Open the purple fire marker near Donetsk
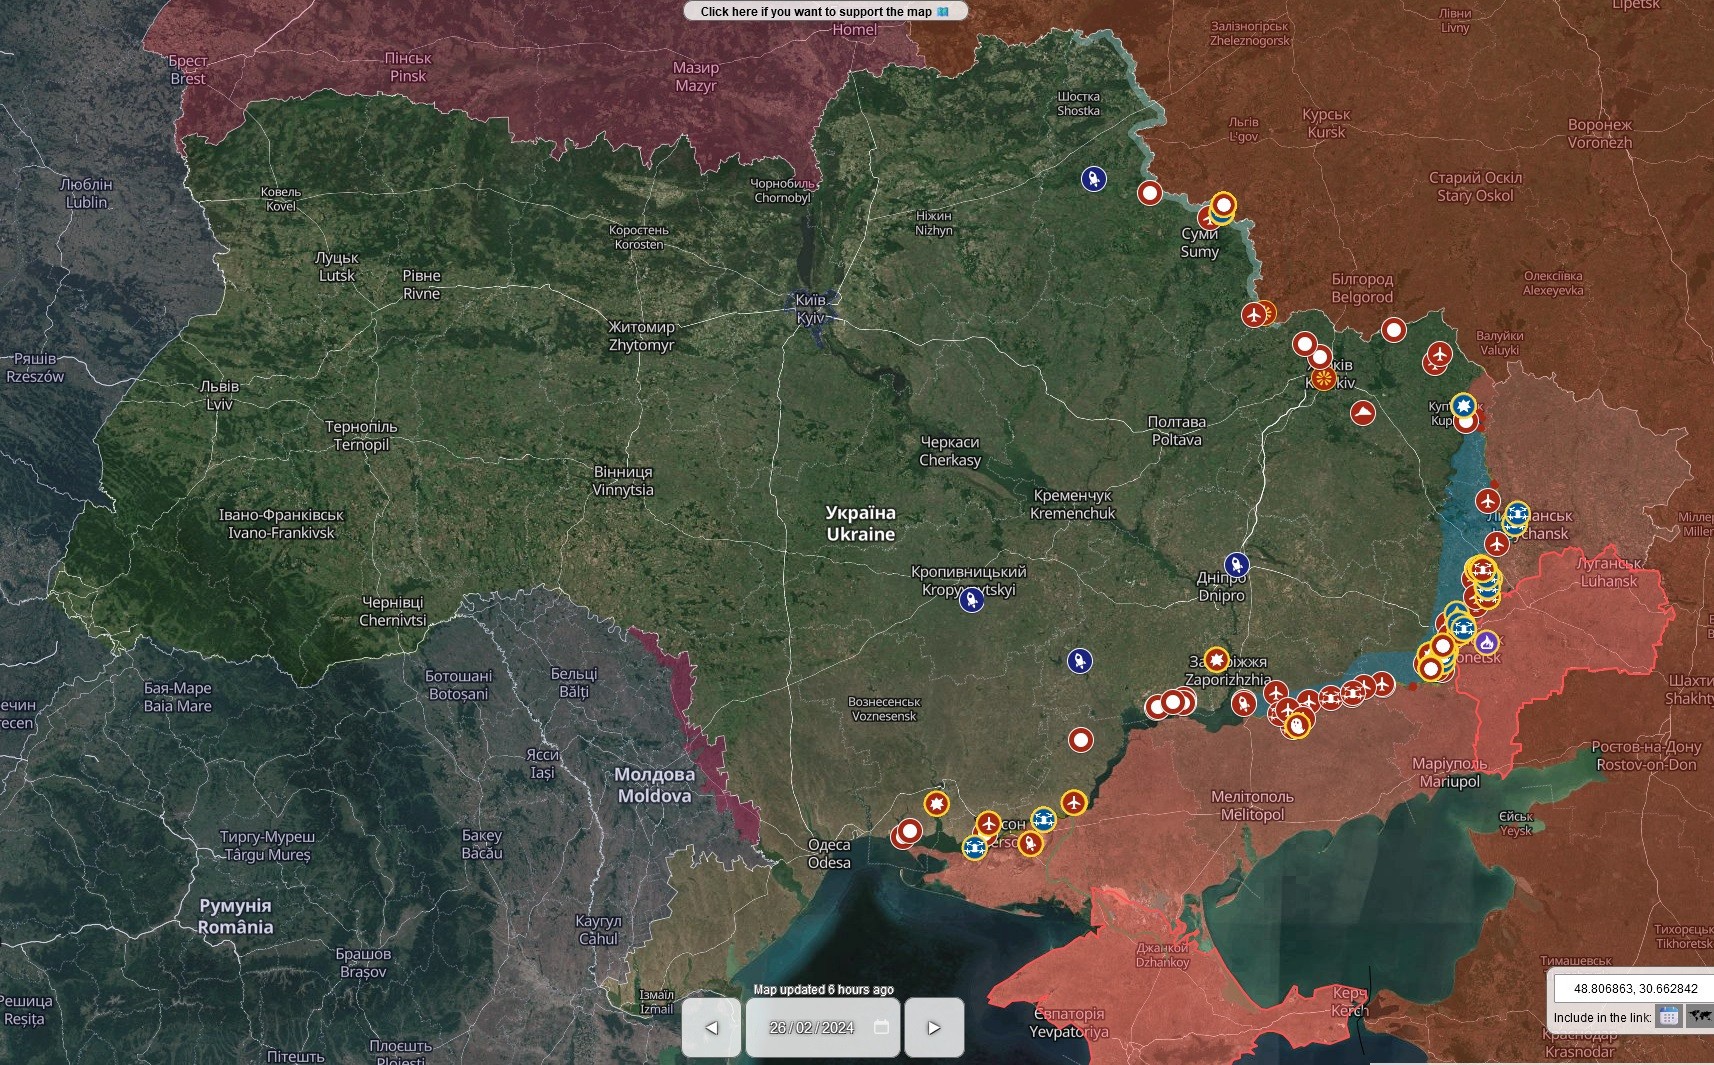This screenshot has height=1065, width=1714. coord(1486,642)
